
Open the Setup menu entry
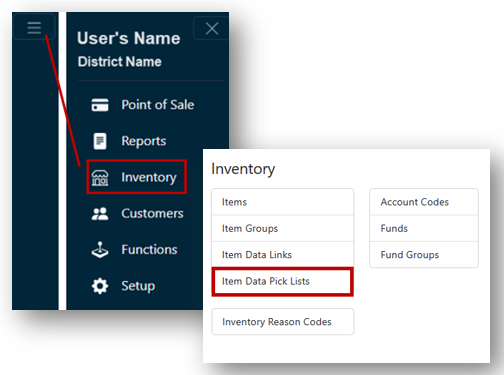pyautogui.click(x=138, y=286)
